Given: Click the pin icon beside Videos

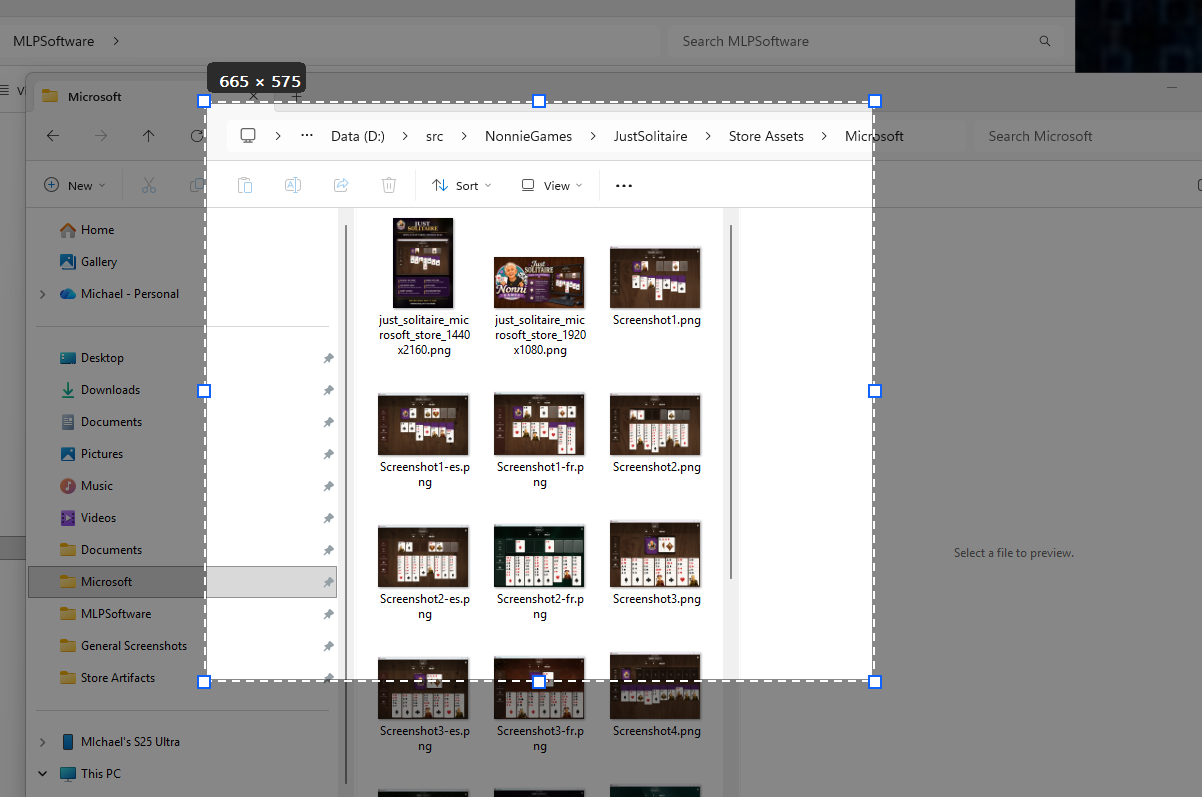Looking at the screenshot, I should pos(328,518).
